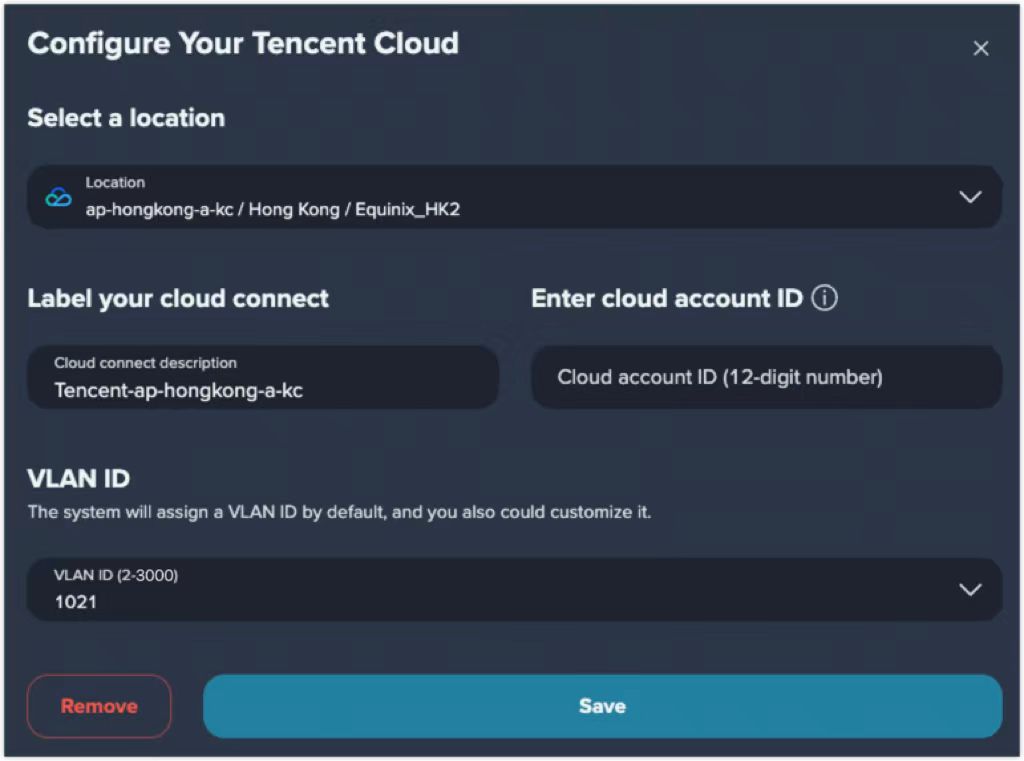Click the 'VLAN ID' section heading
The image size is (1024, 761).
pyautogui.click(x=78, y=479)
